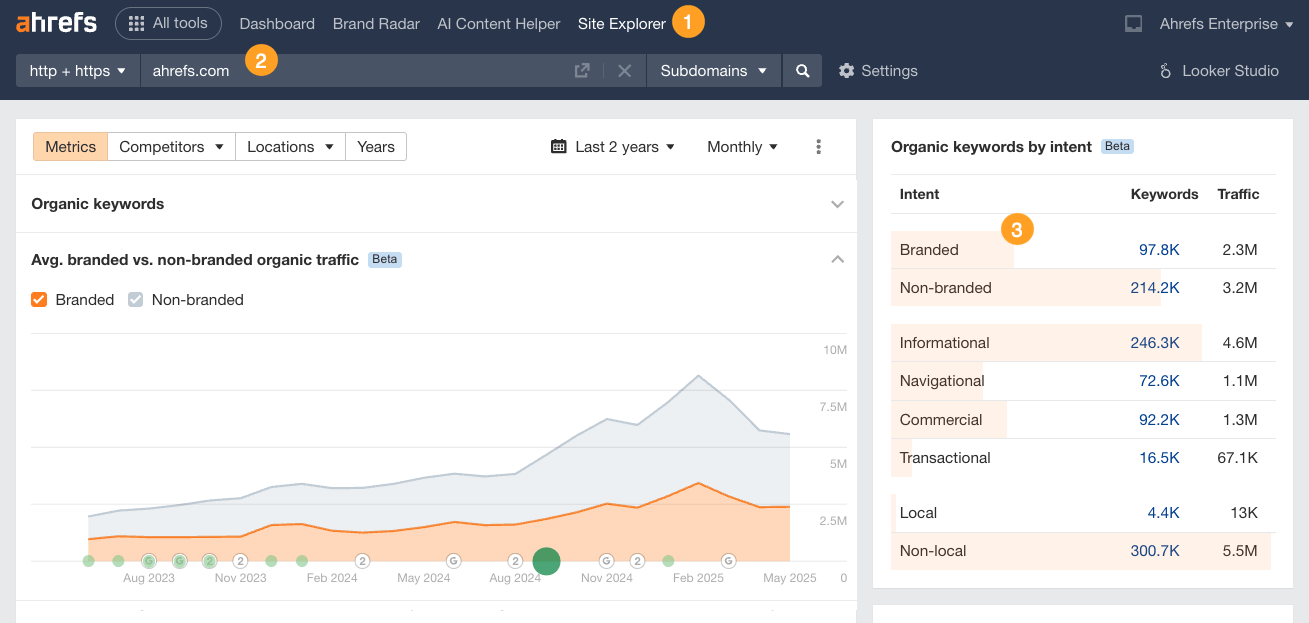Open the calendar date range picker
The height and width of the screenshot is (623, 1309).
coord(557,146)
